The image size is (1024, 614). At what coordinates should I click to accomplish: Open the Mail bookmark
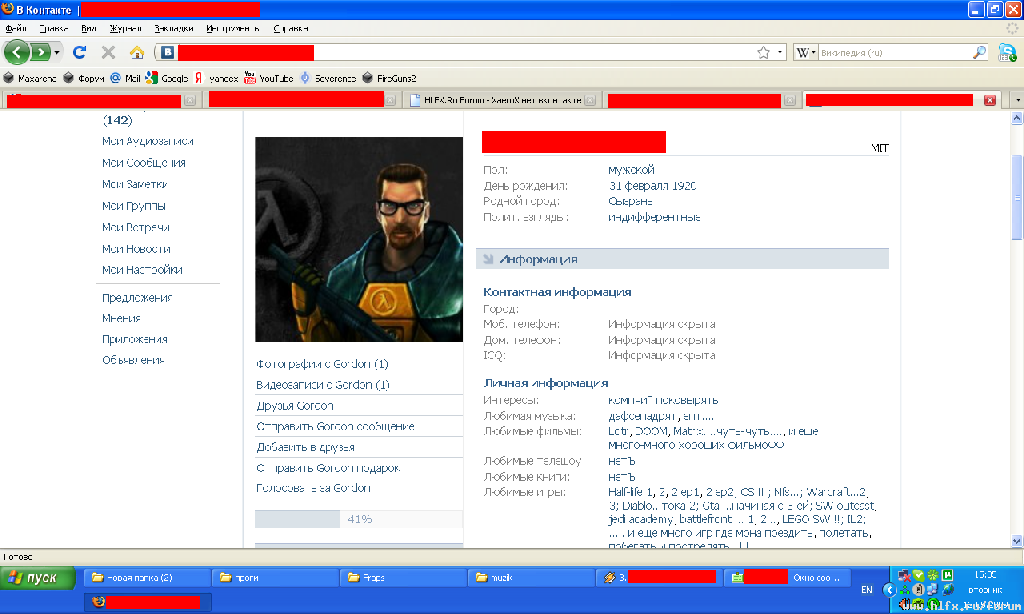point(125,78)
